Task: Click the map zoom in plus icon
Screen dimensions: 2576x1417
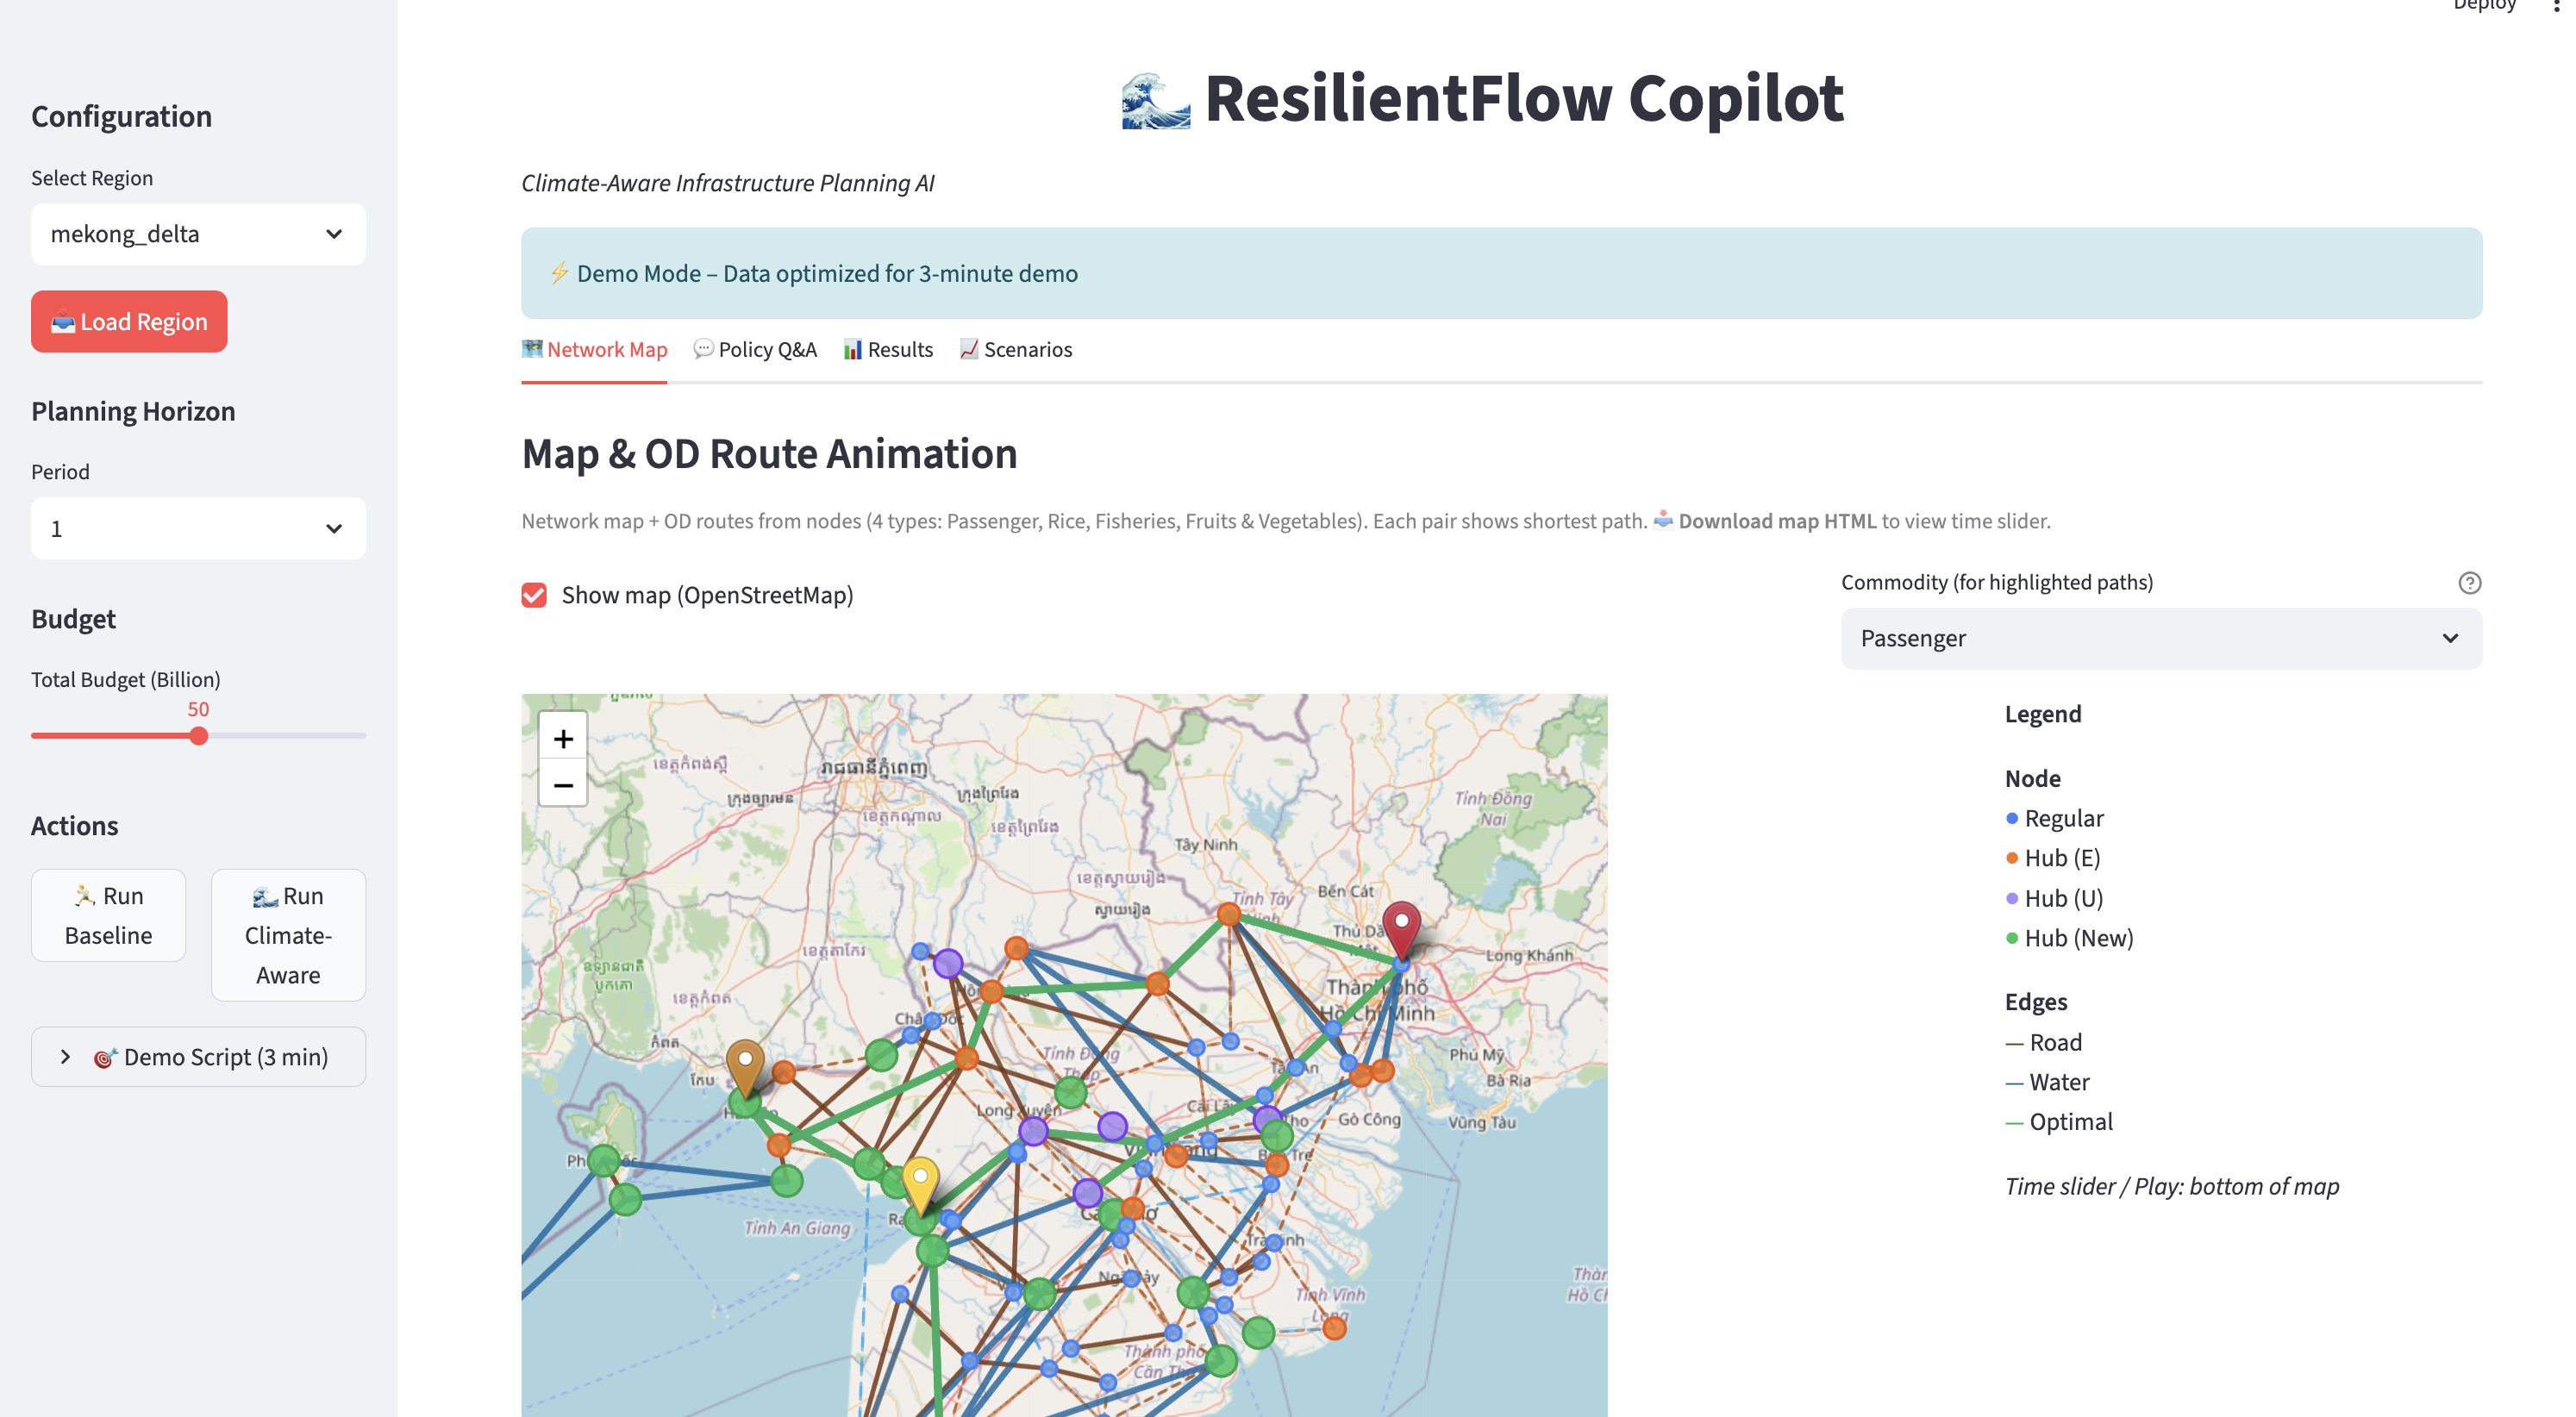Action: point(563,738)
